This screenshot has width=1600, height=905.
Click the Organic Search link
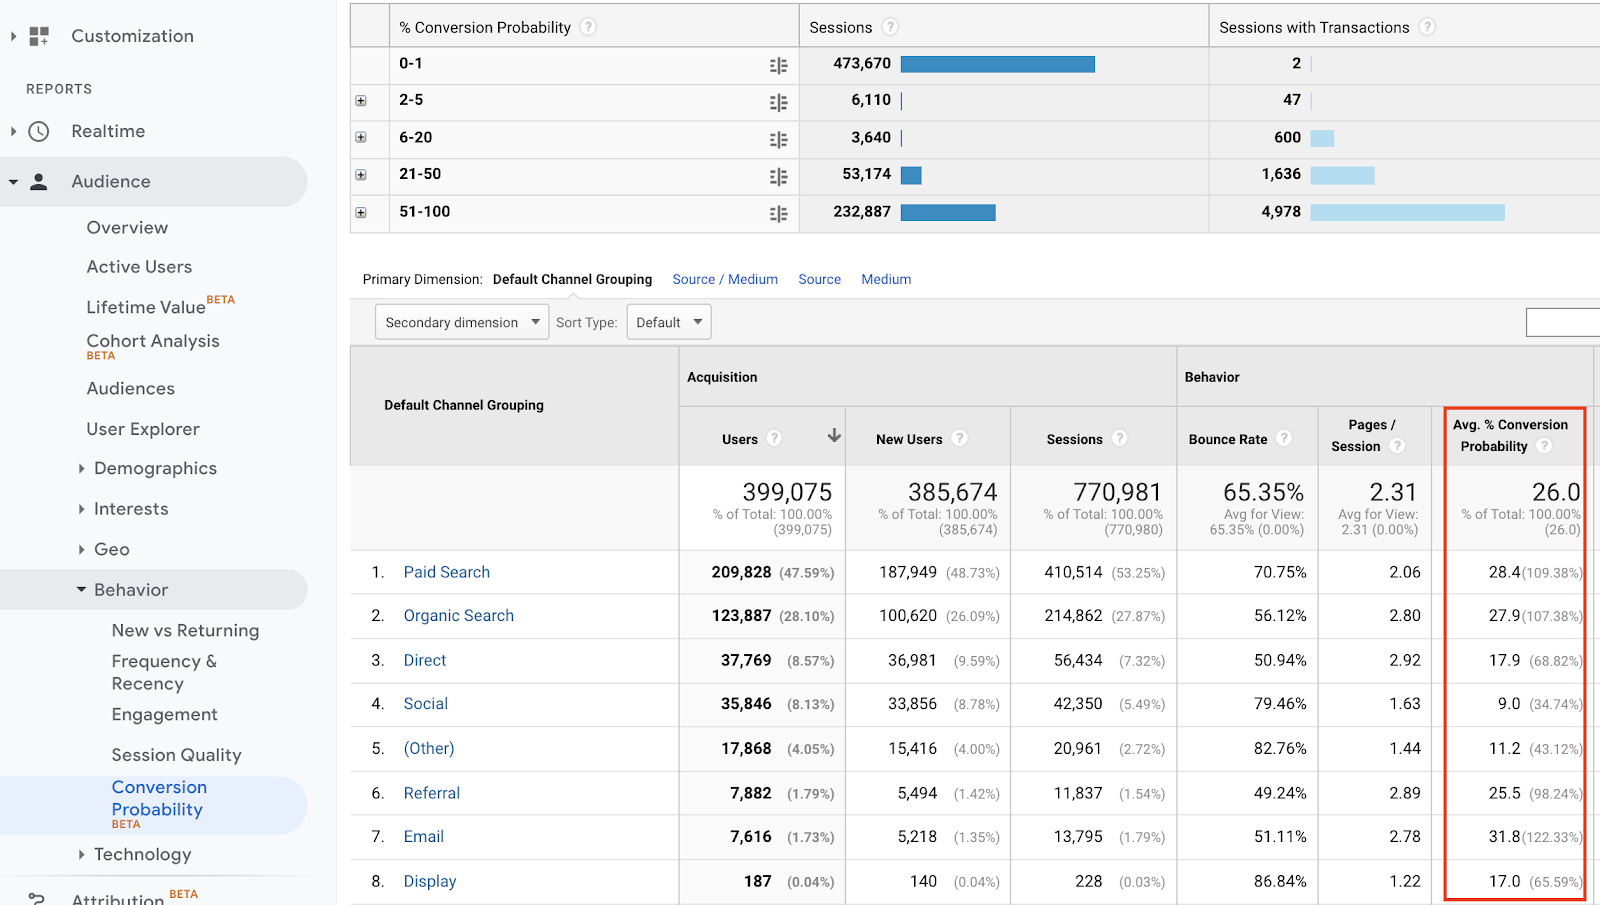pos(458,615)
